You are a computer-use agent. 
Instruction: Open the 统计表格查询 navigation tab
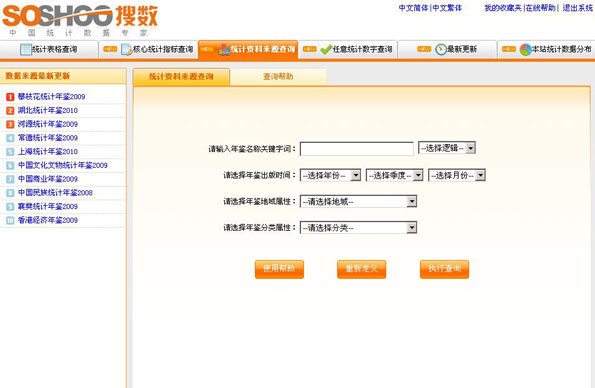(49, 49)
